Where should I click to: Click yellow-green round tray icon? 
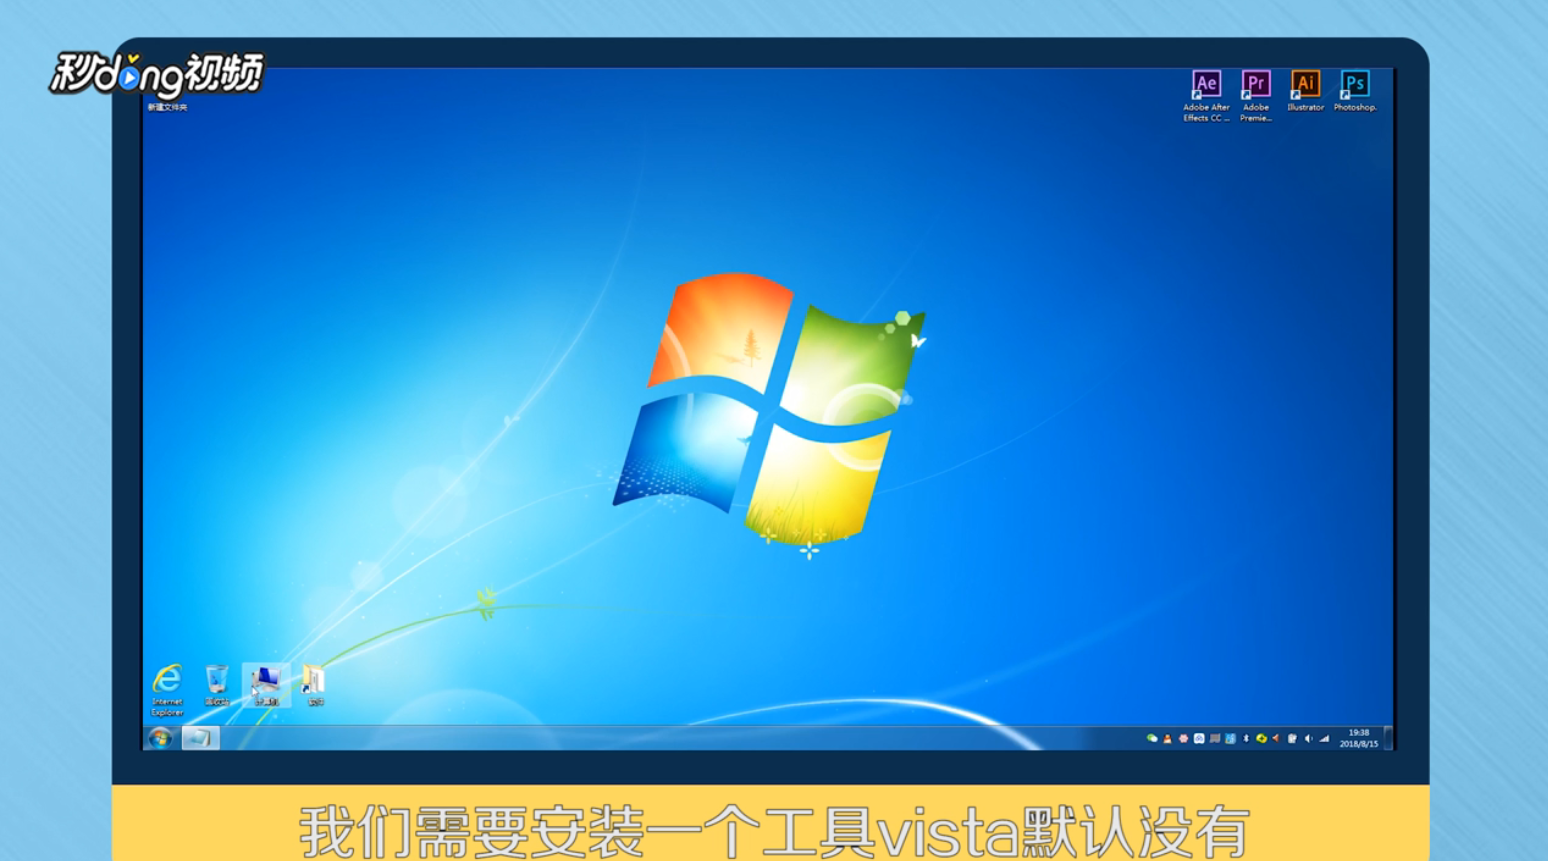pyautogui.click(x=1261, y=738)
